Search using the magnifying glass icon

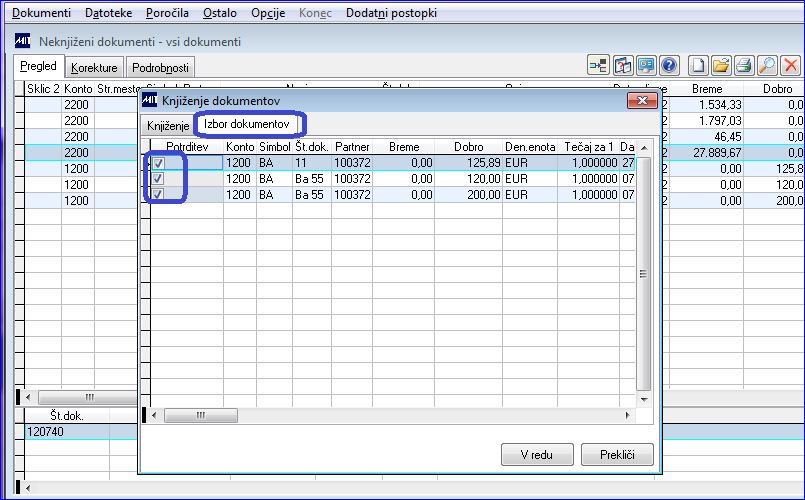767,66
